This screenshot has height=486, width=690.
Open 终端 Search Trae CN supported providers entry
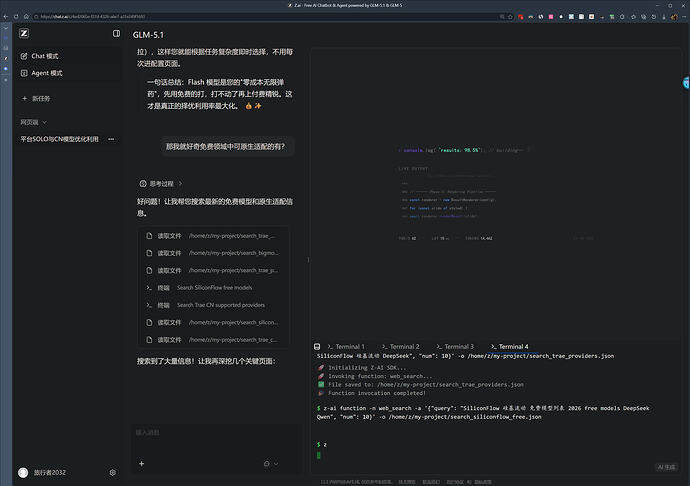coord(213,305)
